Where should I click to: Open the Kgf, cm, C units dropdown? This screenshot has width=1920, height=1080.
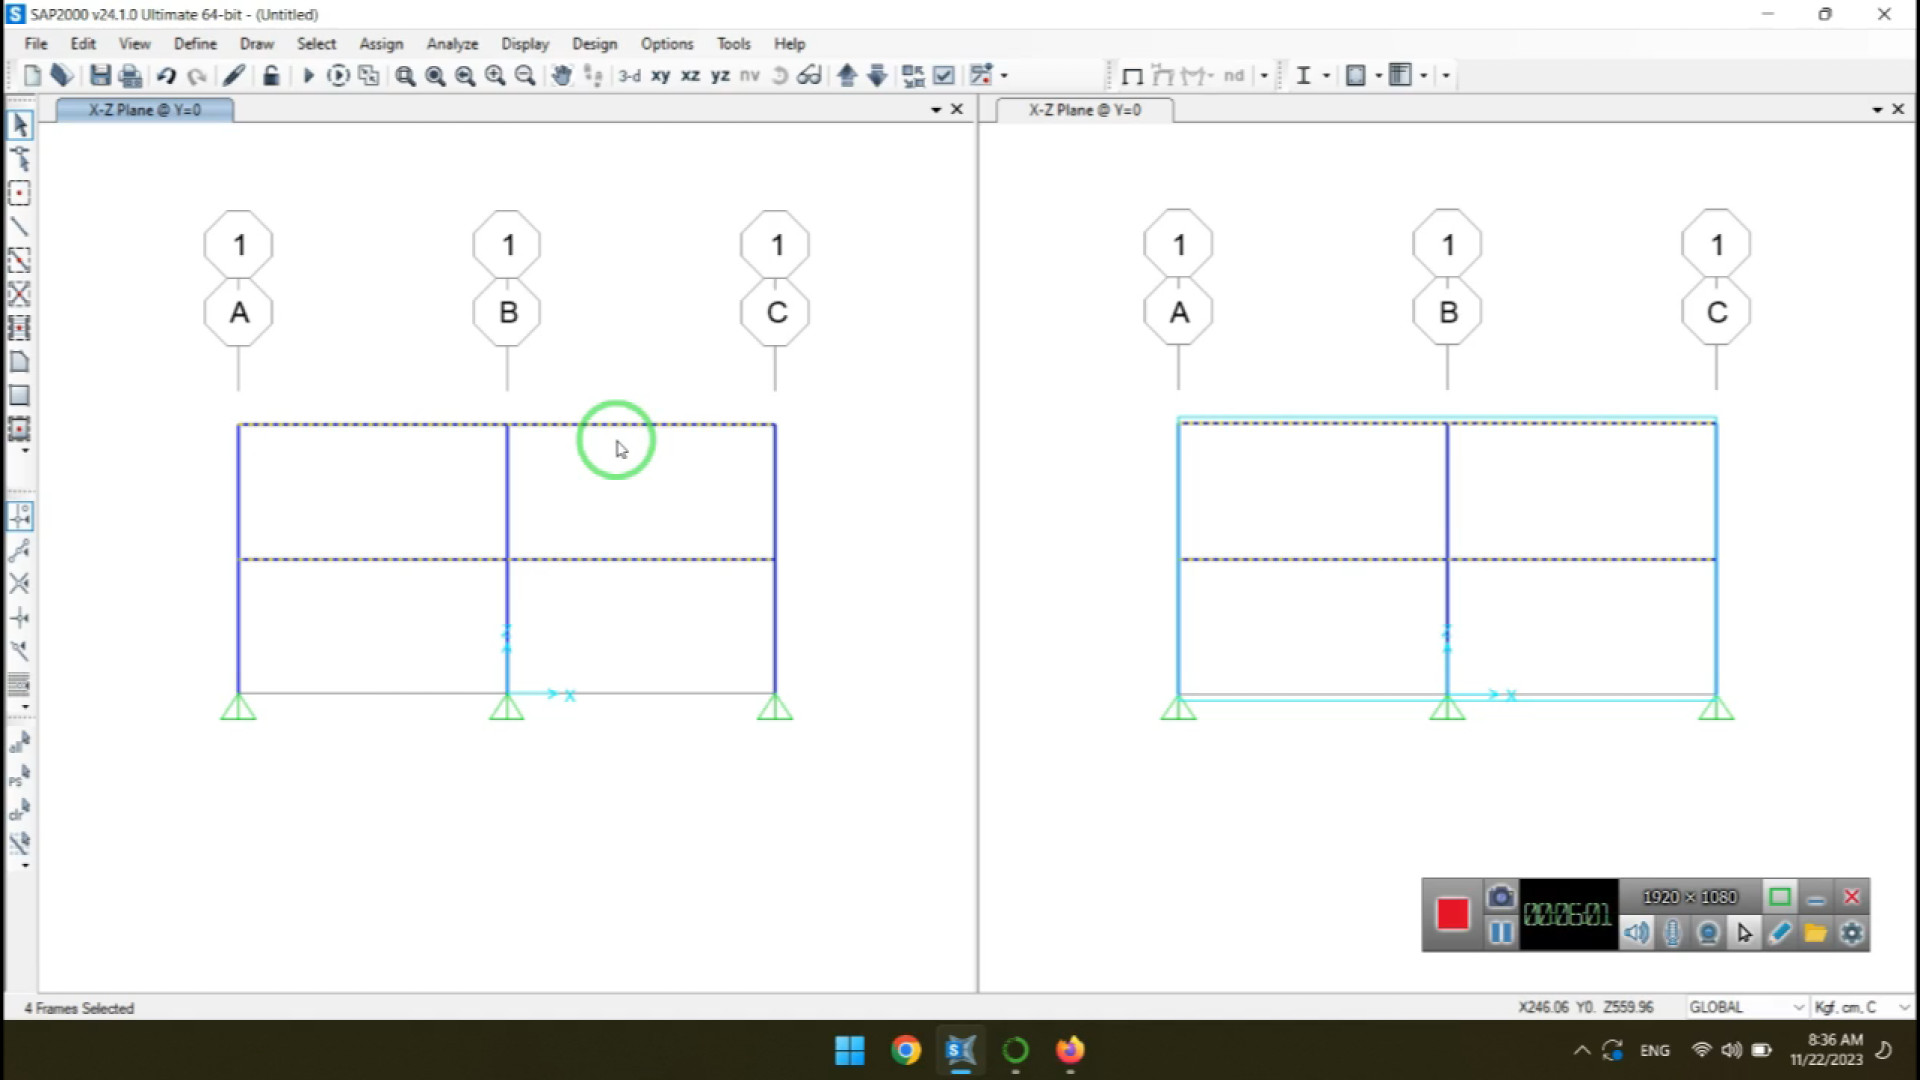click(1903, 1007)
